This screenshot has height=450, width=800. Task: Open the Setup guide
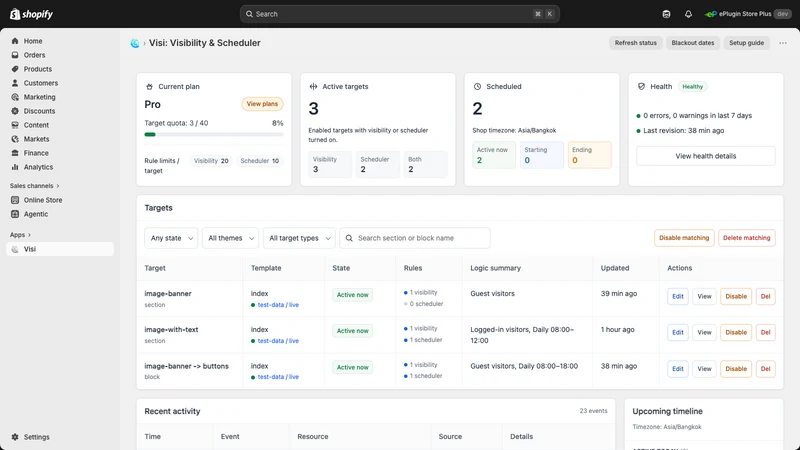(746, 43)
